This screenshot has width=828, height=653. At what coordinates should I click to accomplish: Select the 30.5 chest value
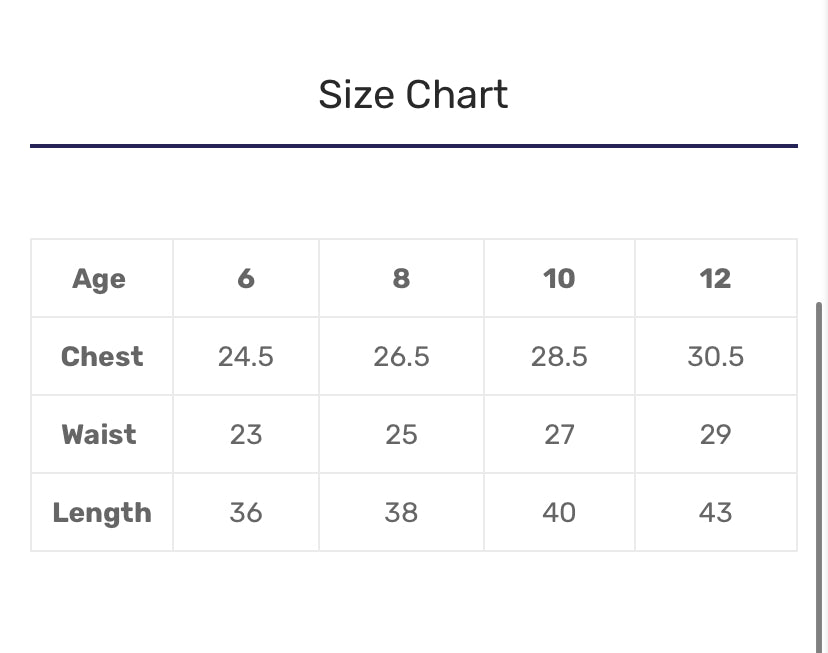pos(715,357)
